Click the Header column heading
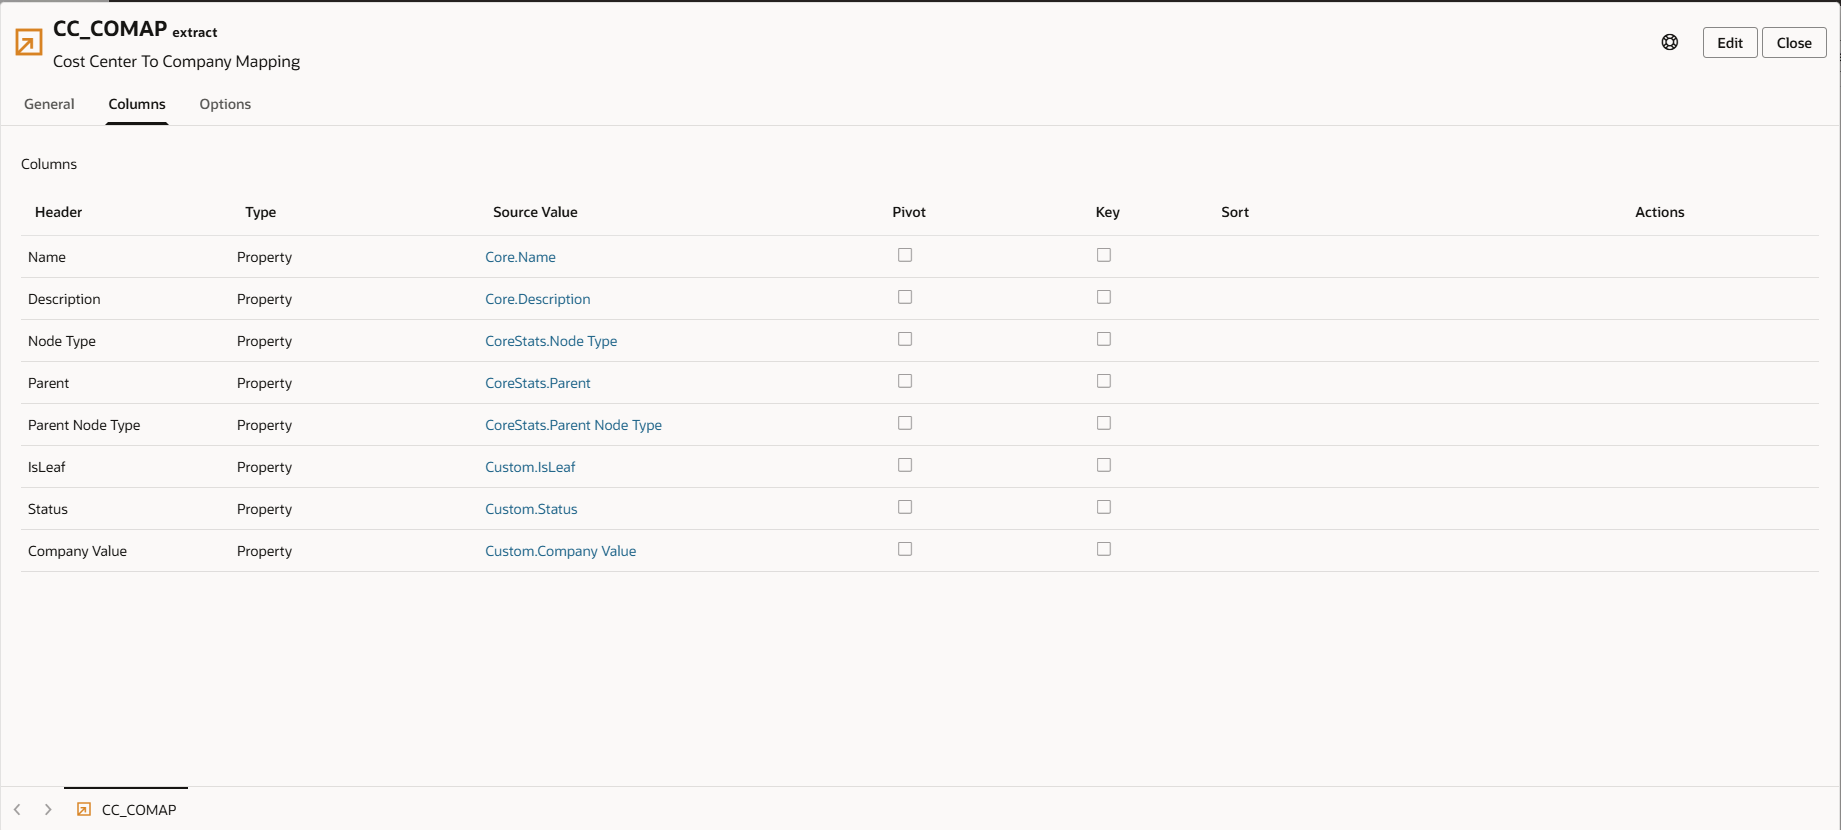1841x830 pixels. click(59, 212)
